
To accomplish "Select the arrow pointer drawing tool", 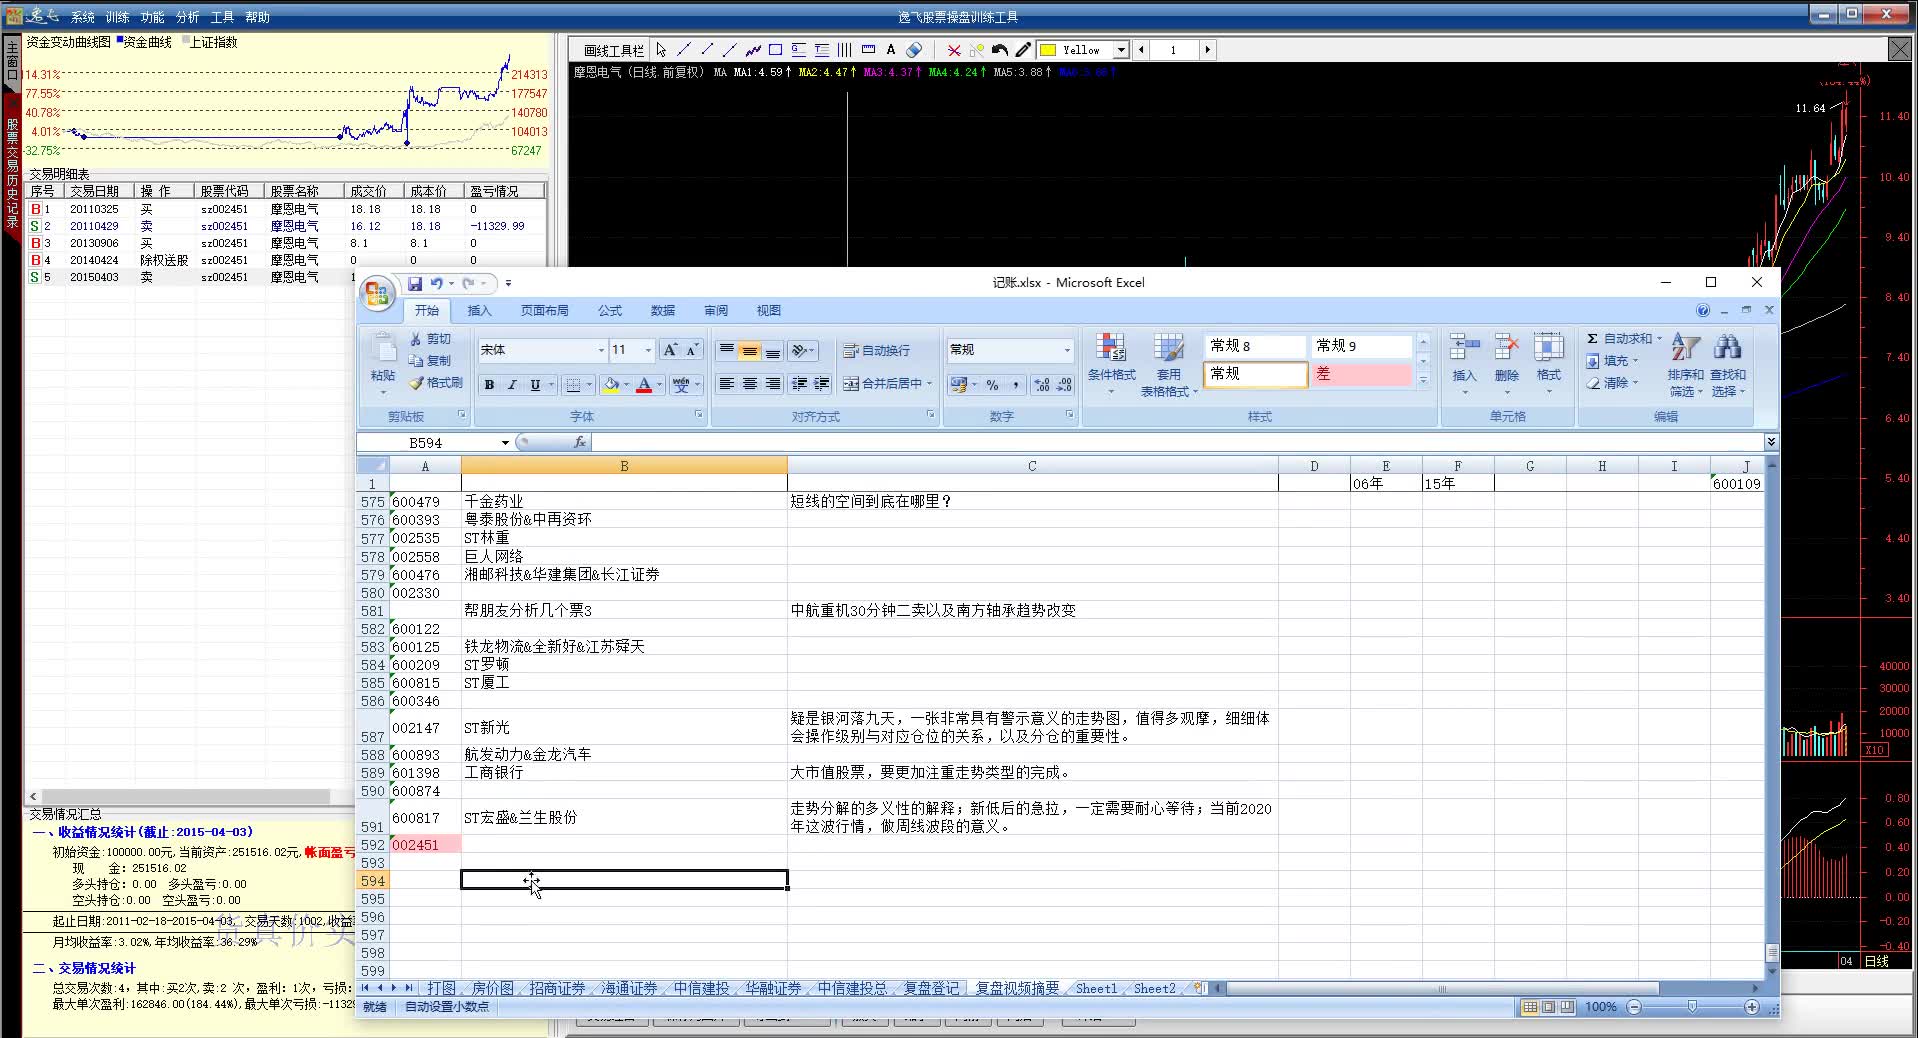I will 661,50.
